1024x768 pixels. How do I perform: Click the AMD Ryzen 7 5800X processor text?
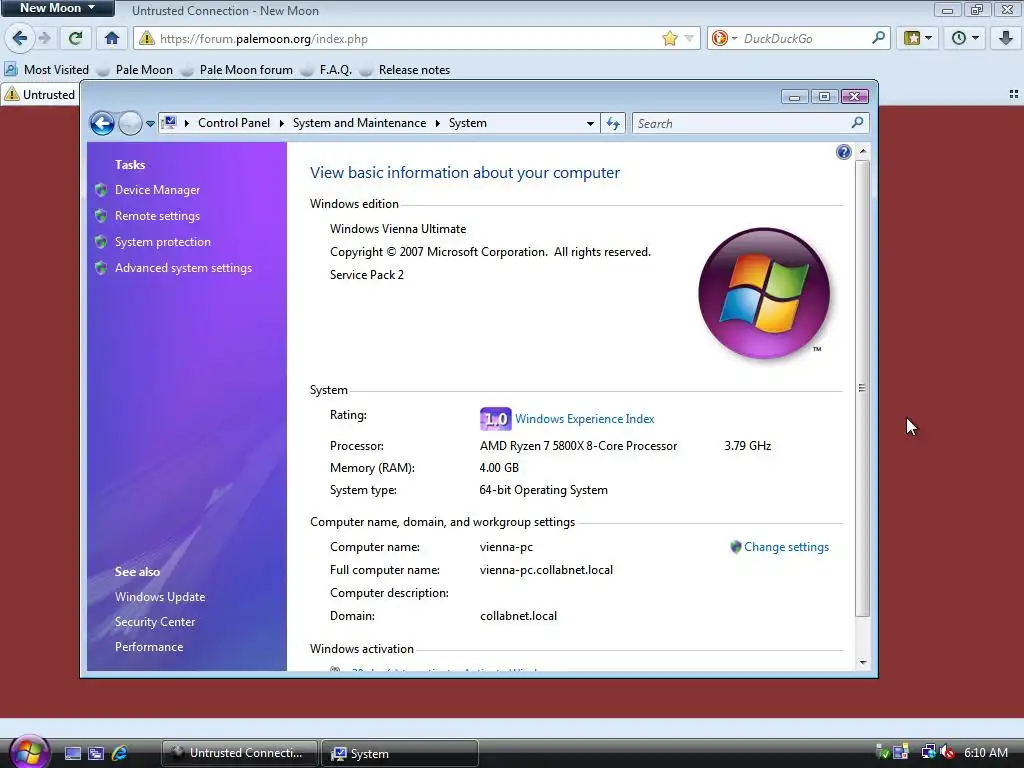pyautogui.click(x=578, y=446)
